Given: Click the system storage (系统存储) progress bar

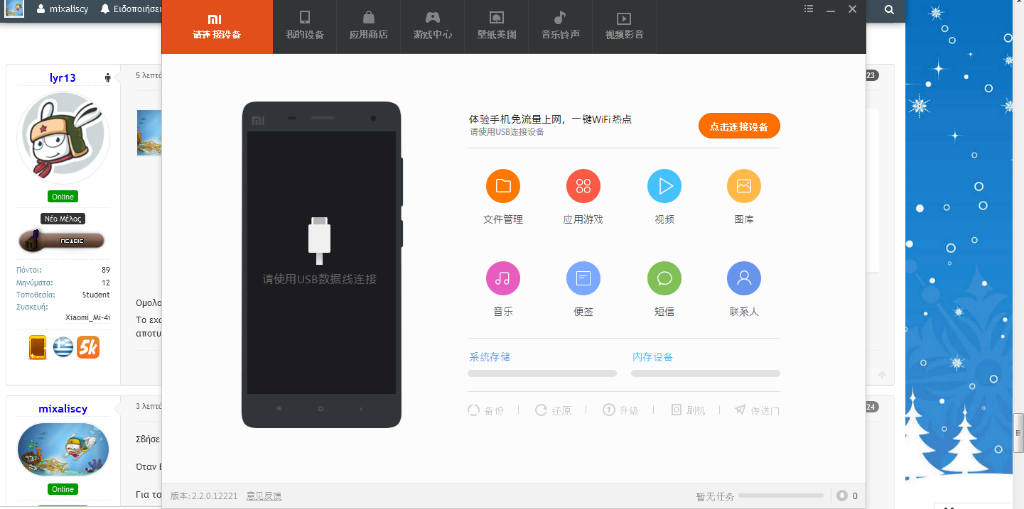Looking at the screenshot, I should (542, 373).
